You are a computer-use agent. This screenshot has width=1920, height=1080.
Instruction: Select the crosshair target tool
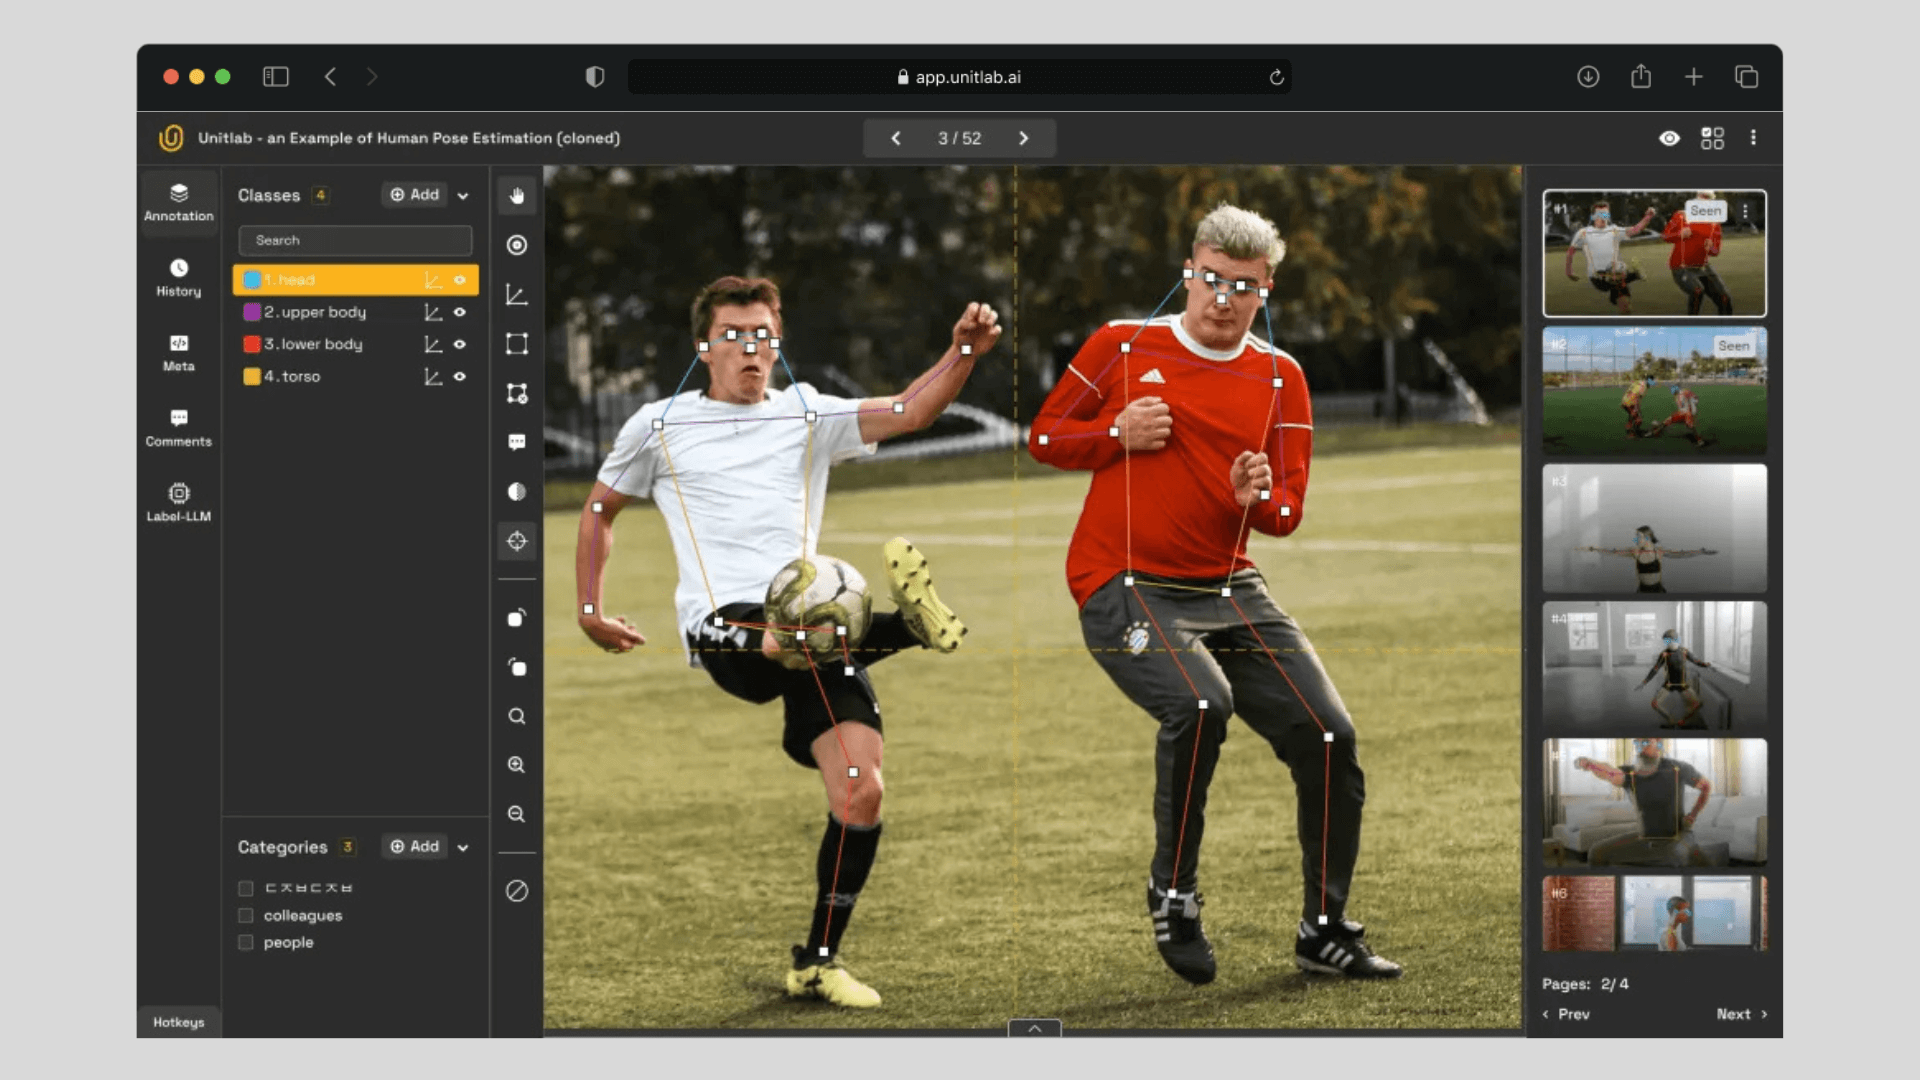pos(517,541)
